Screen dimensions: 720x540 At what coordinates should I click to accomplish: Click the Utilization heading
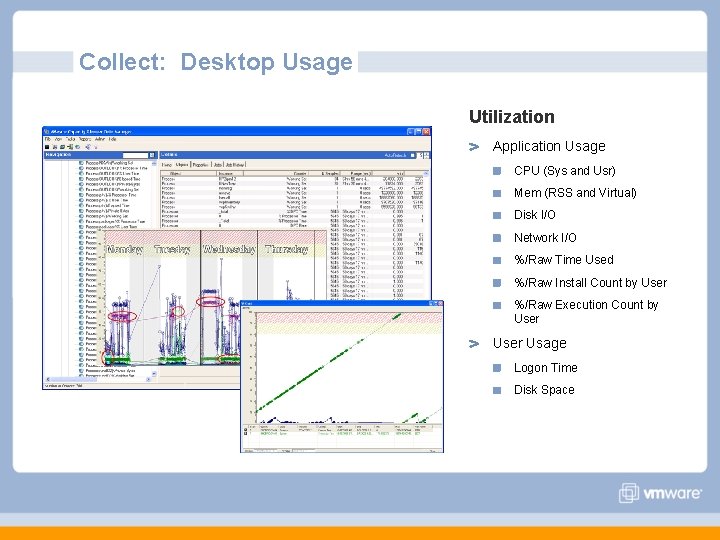(512, 117)
